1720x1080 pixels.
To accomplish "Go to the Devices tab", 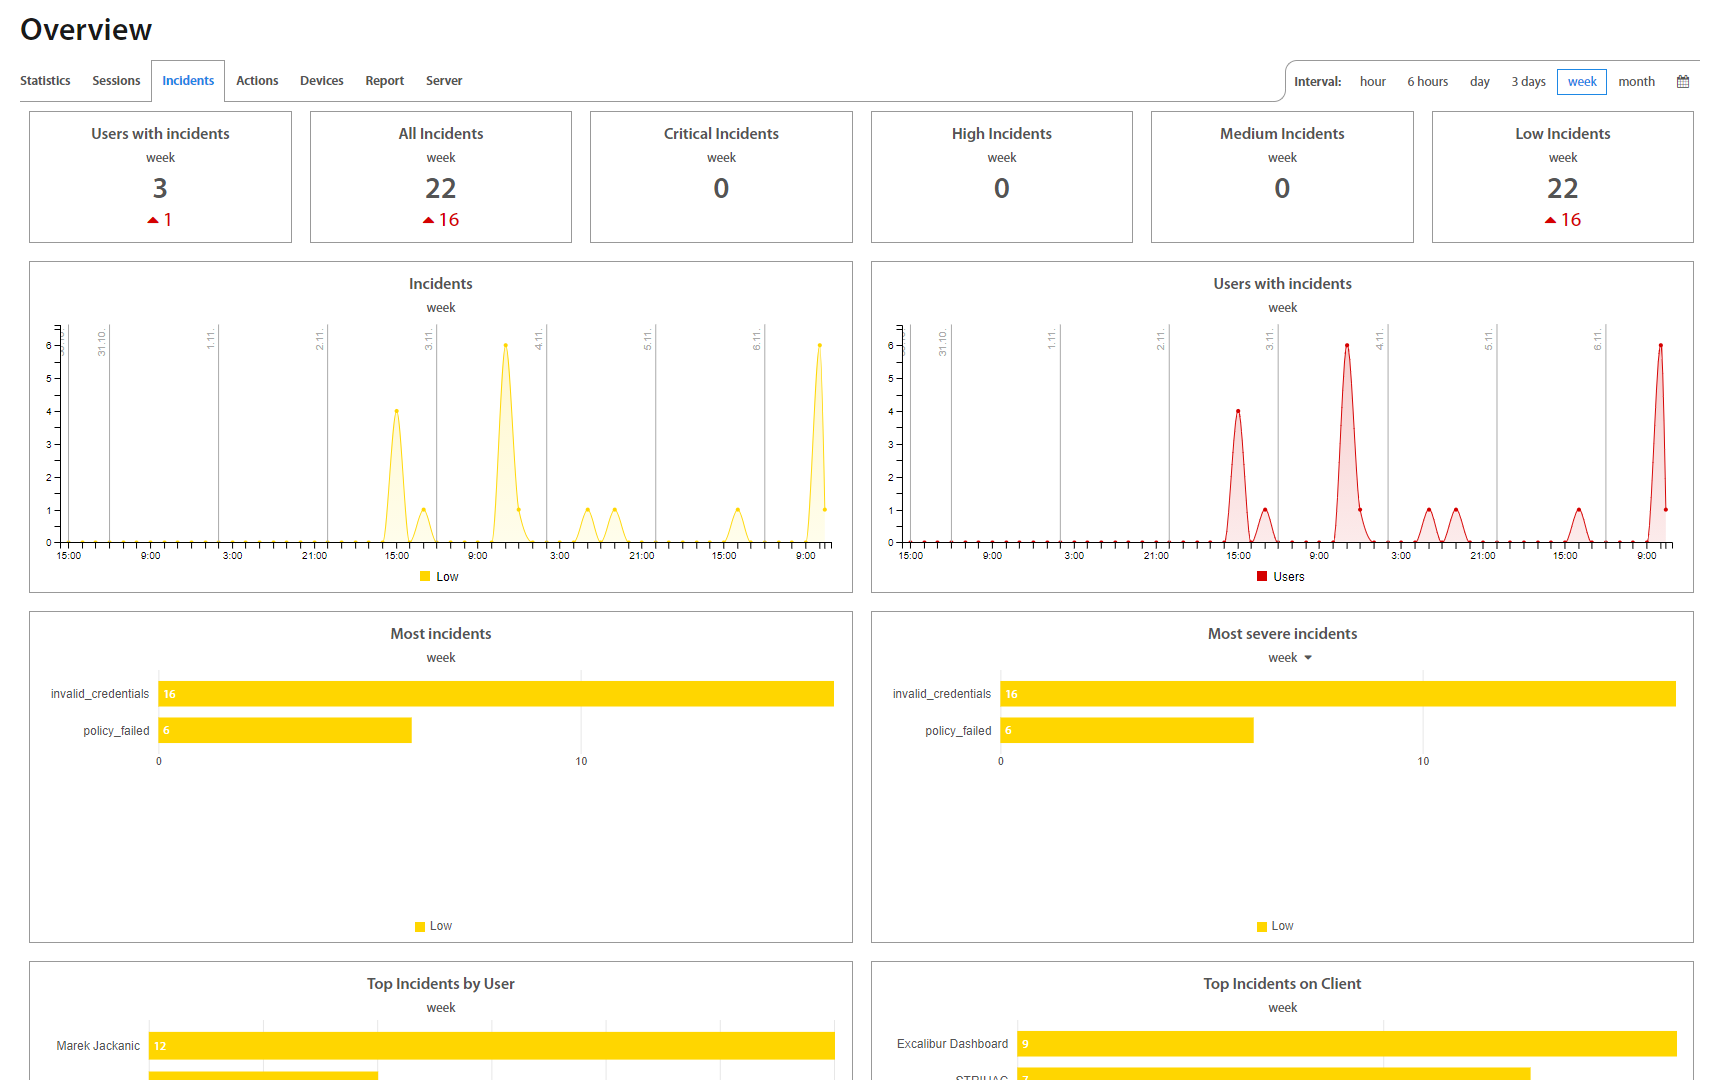I will [x=321, y=81].
